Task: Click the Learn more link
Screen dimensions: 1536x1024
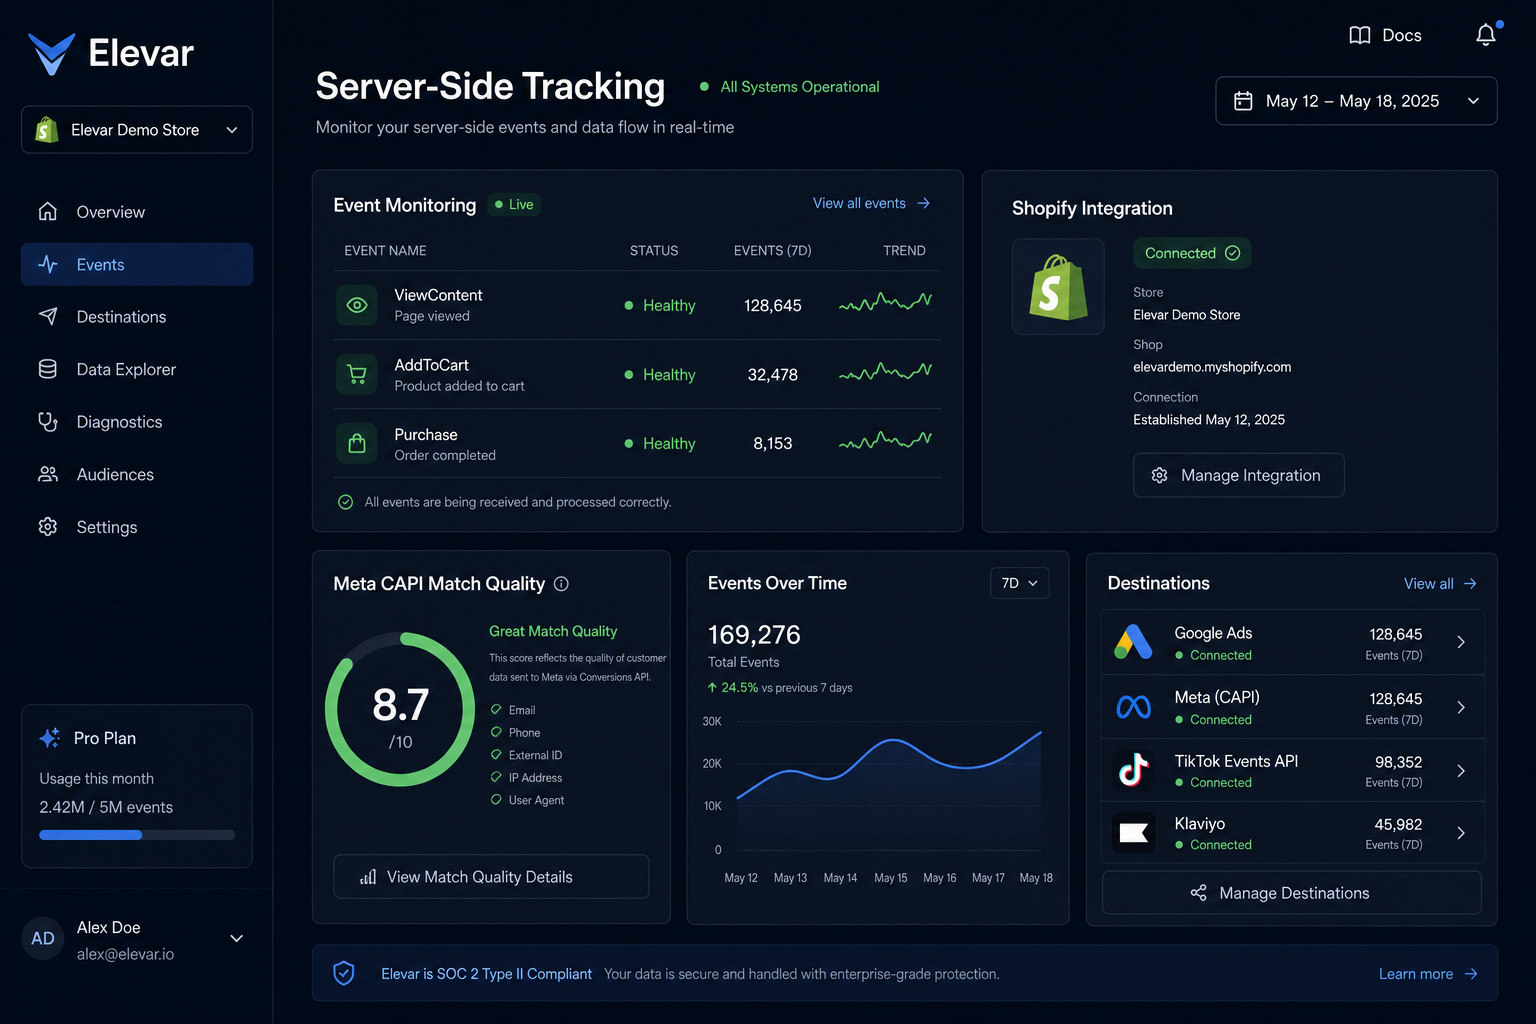Action: coord(1428,974)
